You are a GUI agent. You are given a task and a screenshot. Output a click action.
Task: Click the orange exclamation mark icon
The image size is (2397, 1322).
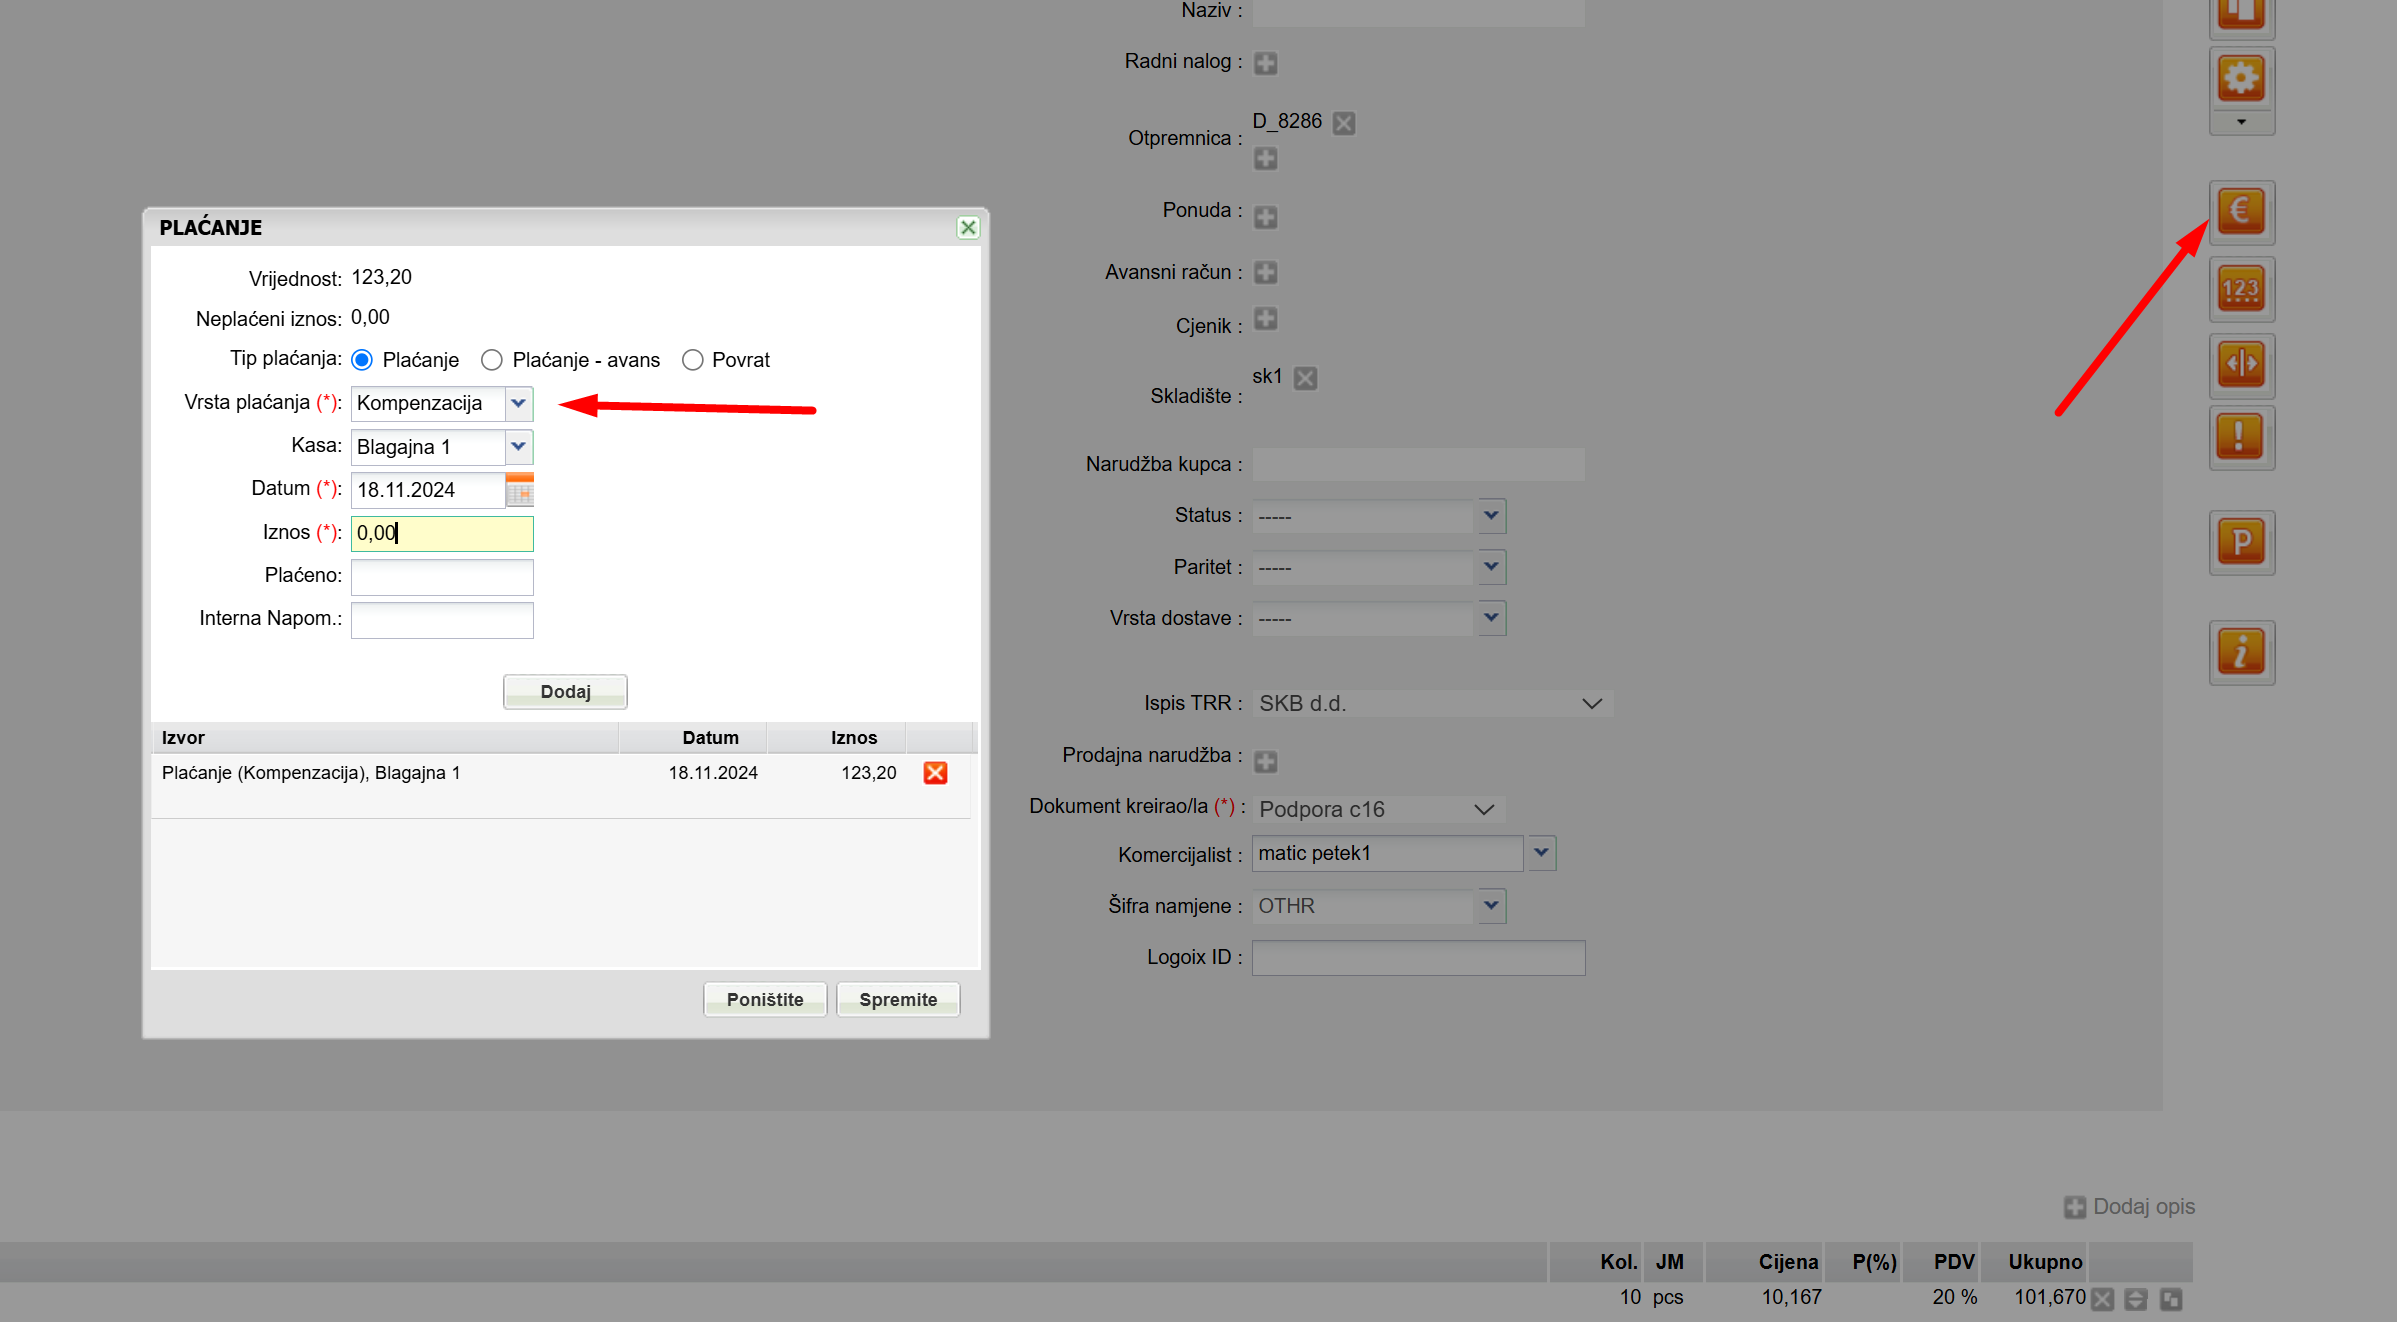pos(2240,437)
